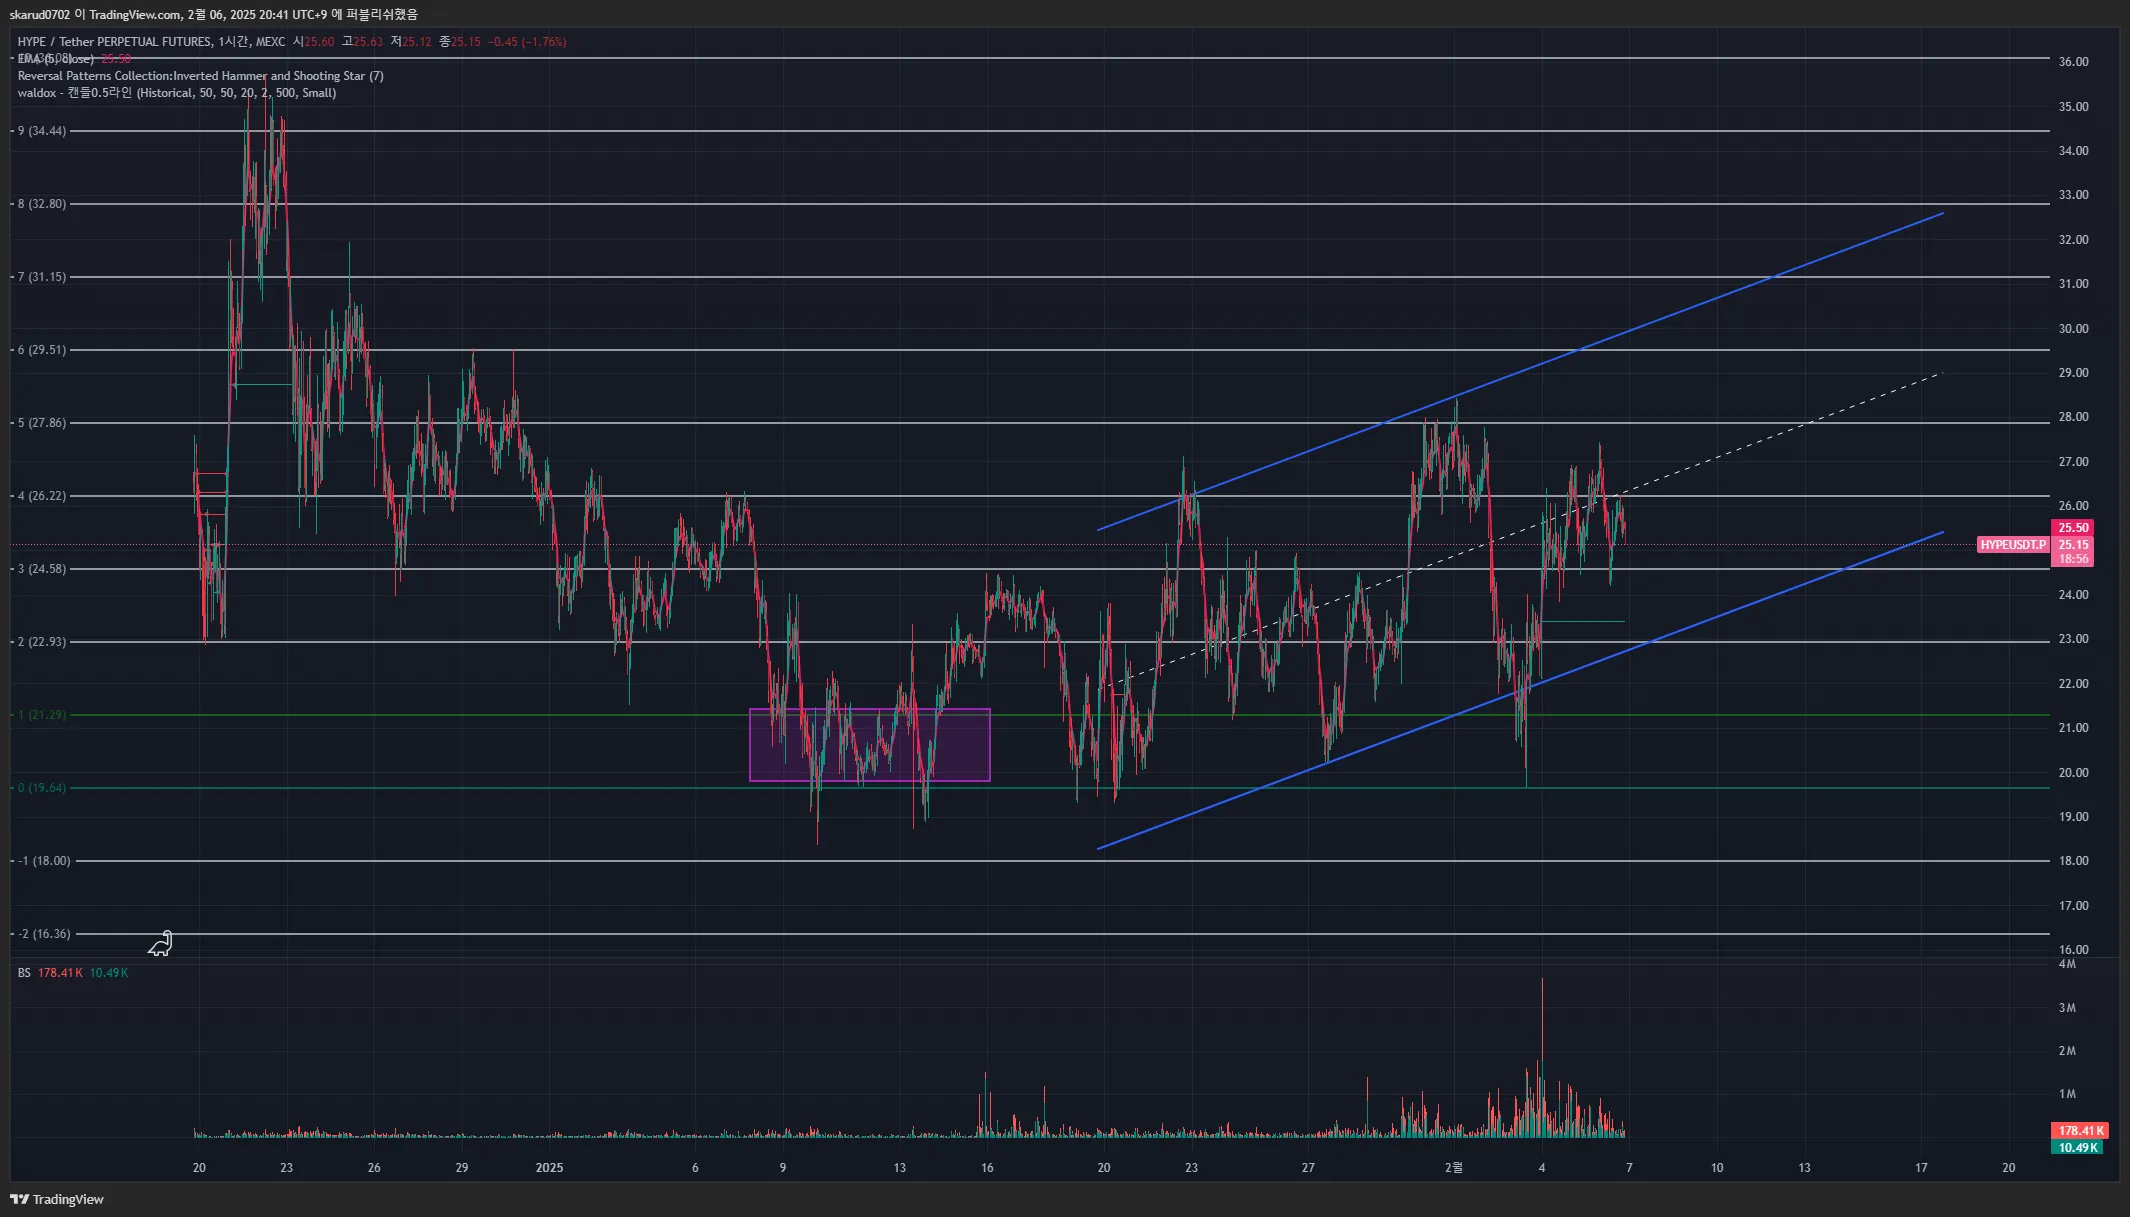Click the 1M volume axis label

click(x=2067, y=1094)
